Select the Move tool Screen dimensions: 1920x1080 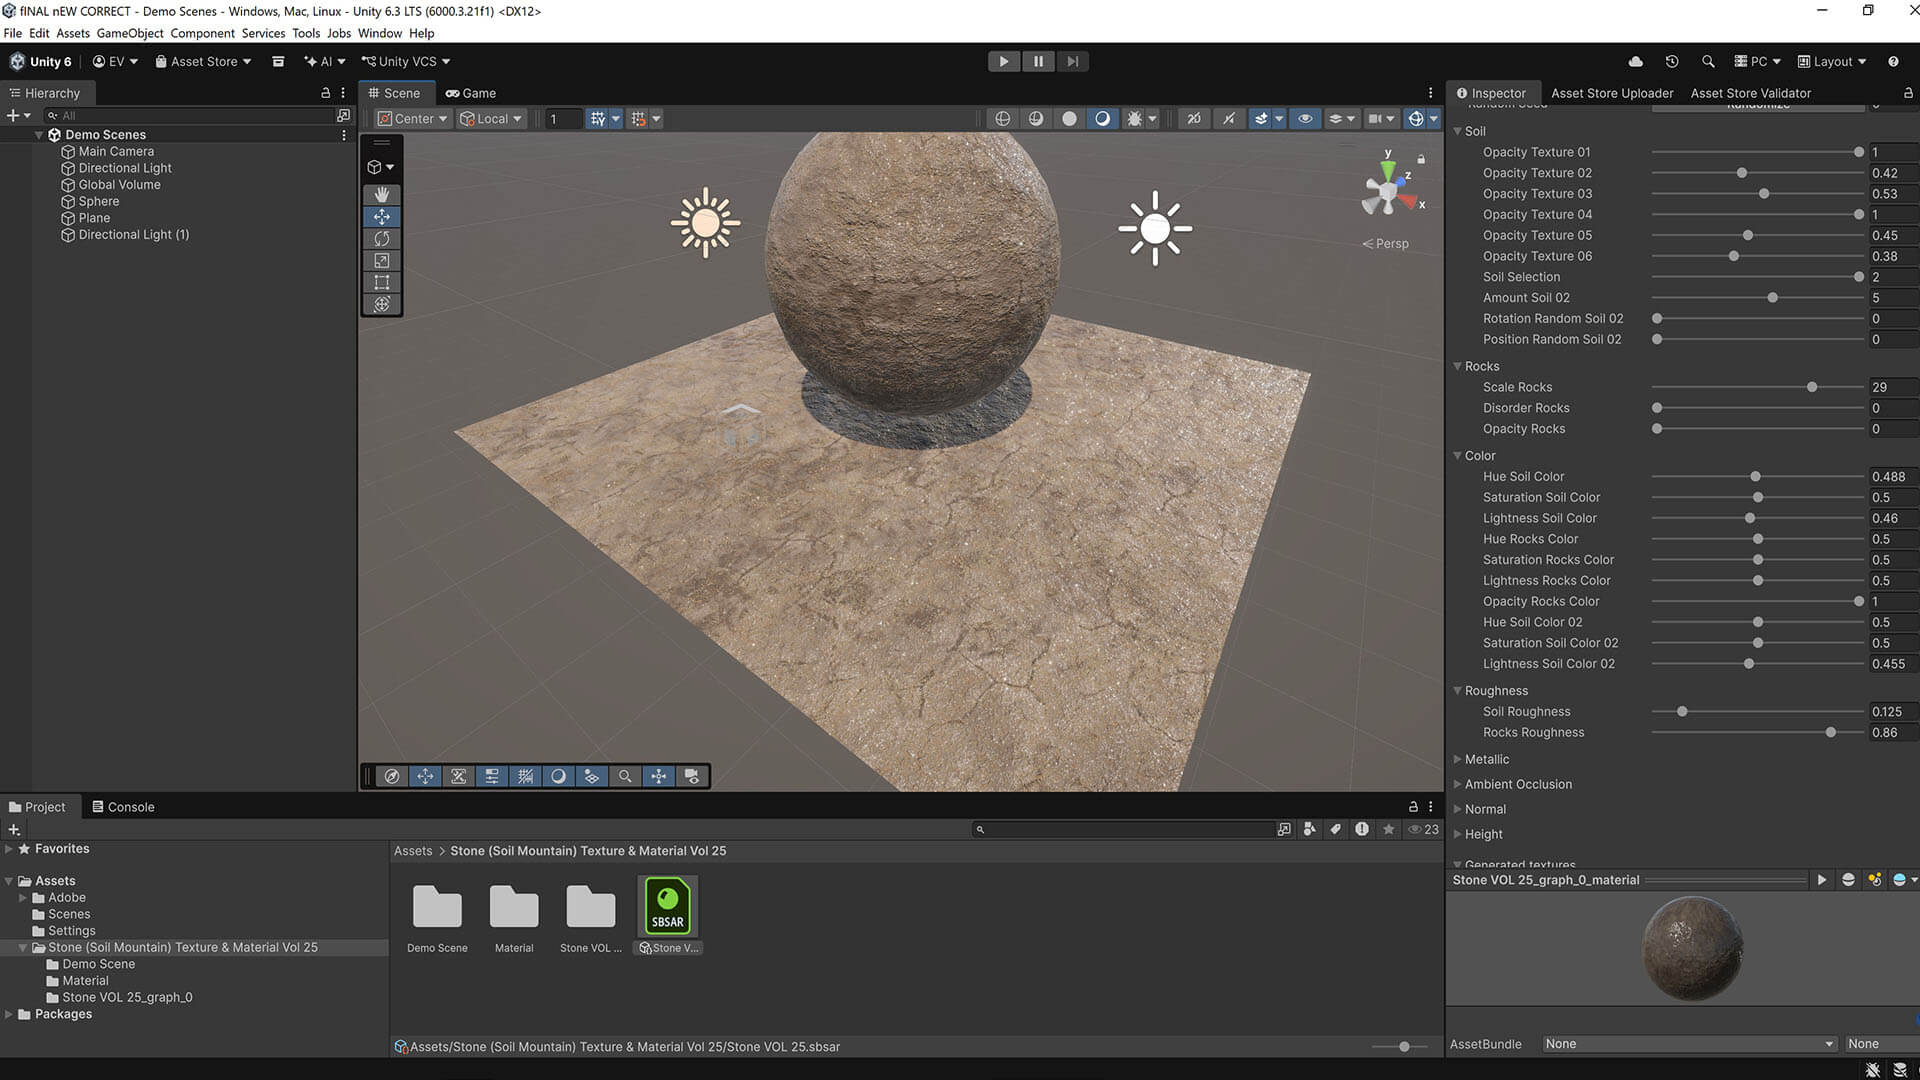[381, 216]
